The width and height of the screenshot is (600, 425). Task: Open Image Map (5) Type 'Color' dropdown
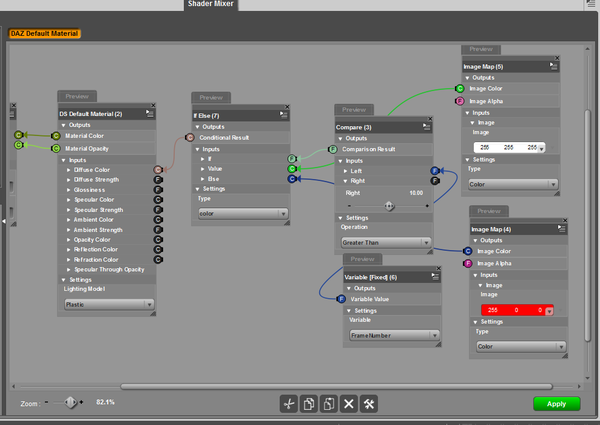(513, 184)
